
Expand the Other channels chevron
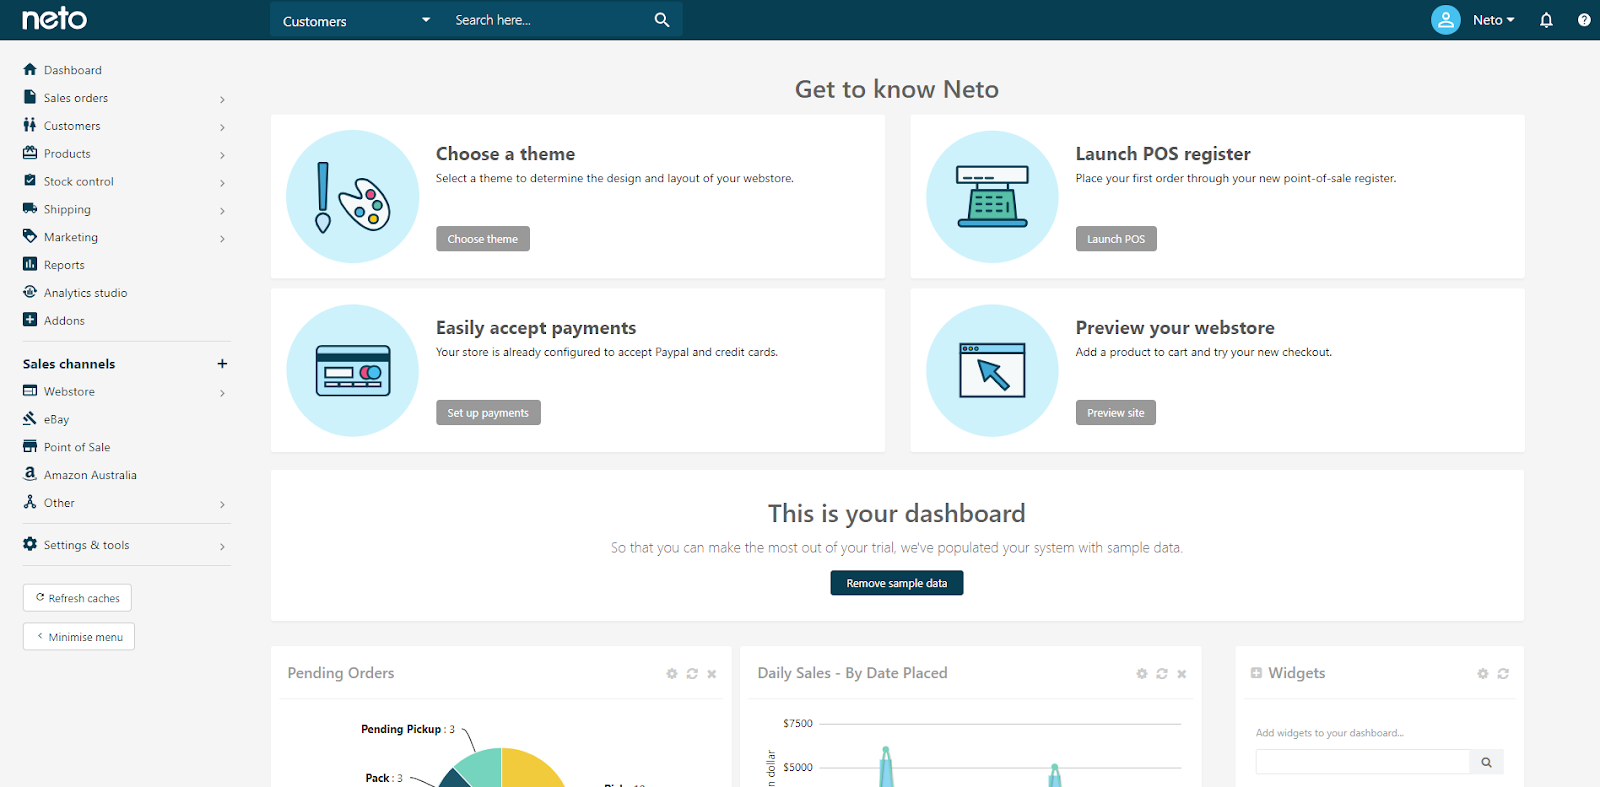pyautogui.click(x=222, y=504)
